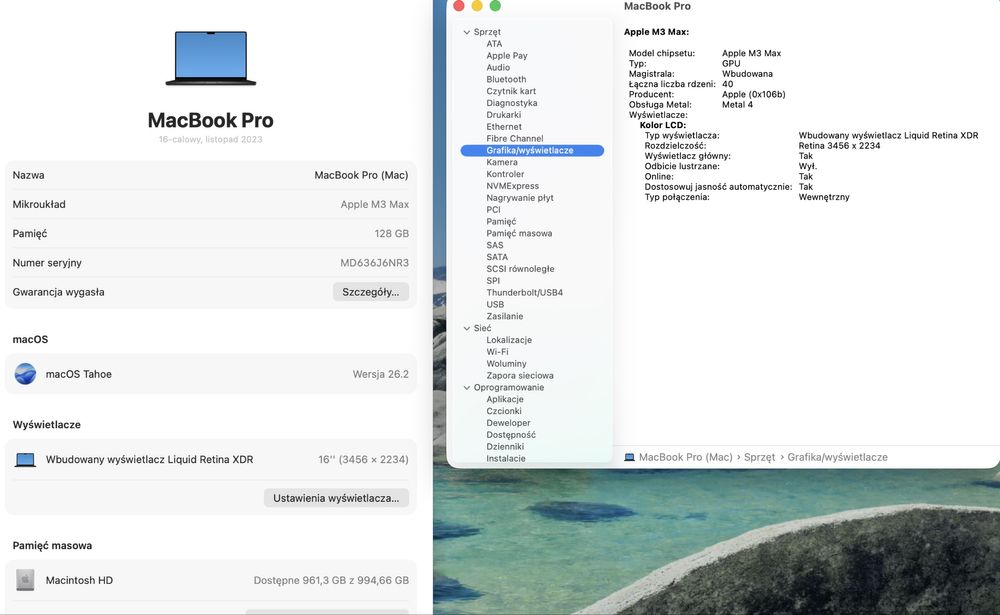Select Zasilanie in the sidebar
Image resolution: width=1000 pixels, height=615 pixels.
[x=504, y=316]
